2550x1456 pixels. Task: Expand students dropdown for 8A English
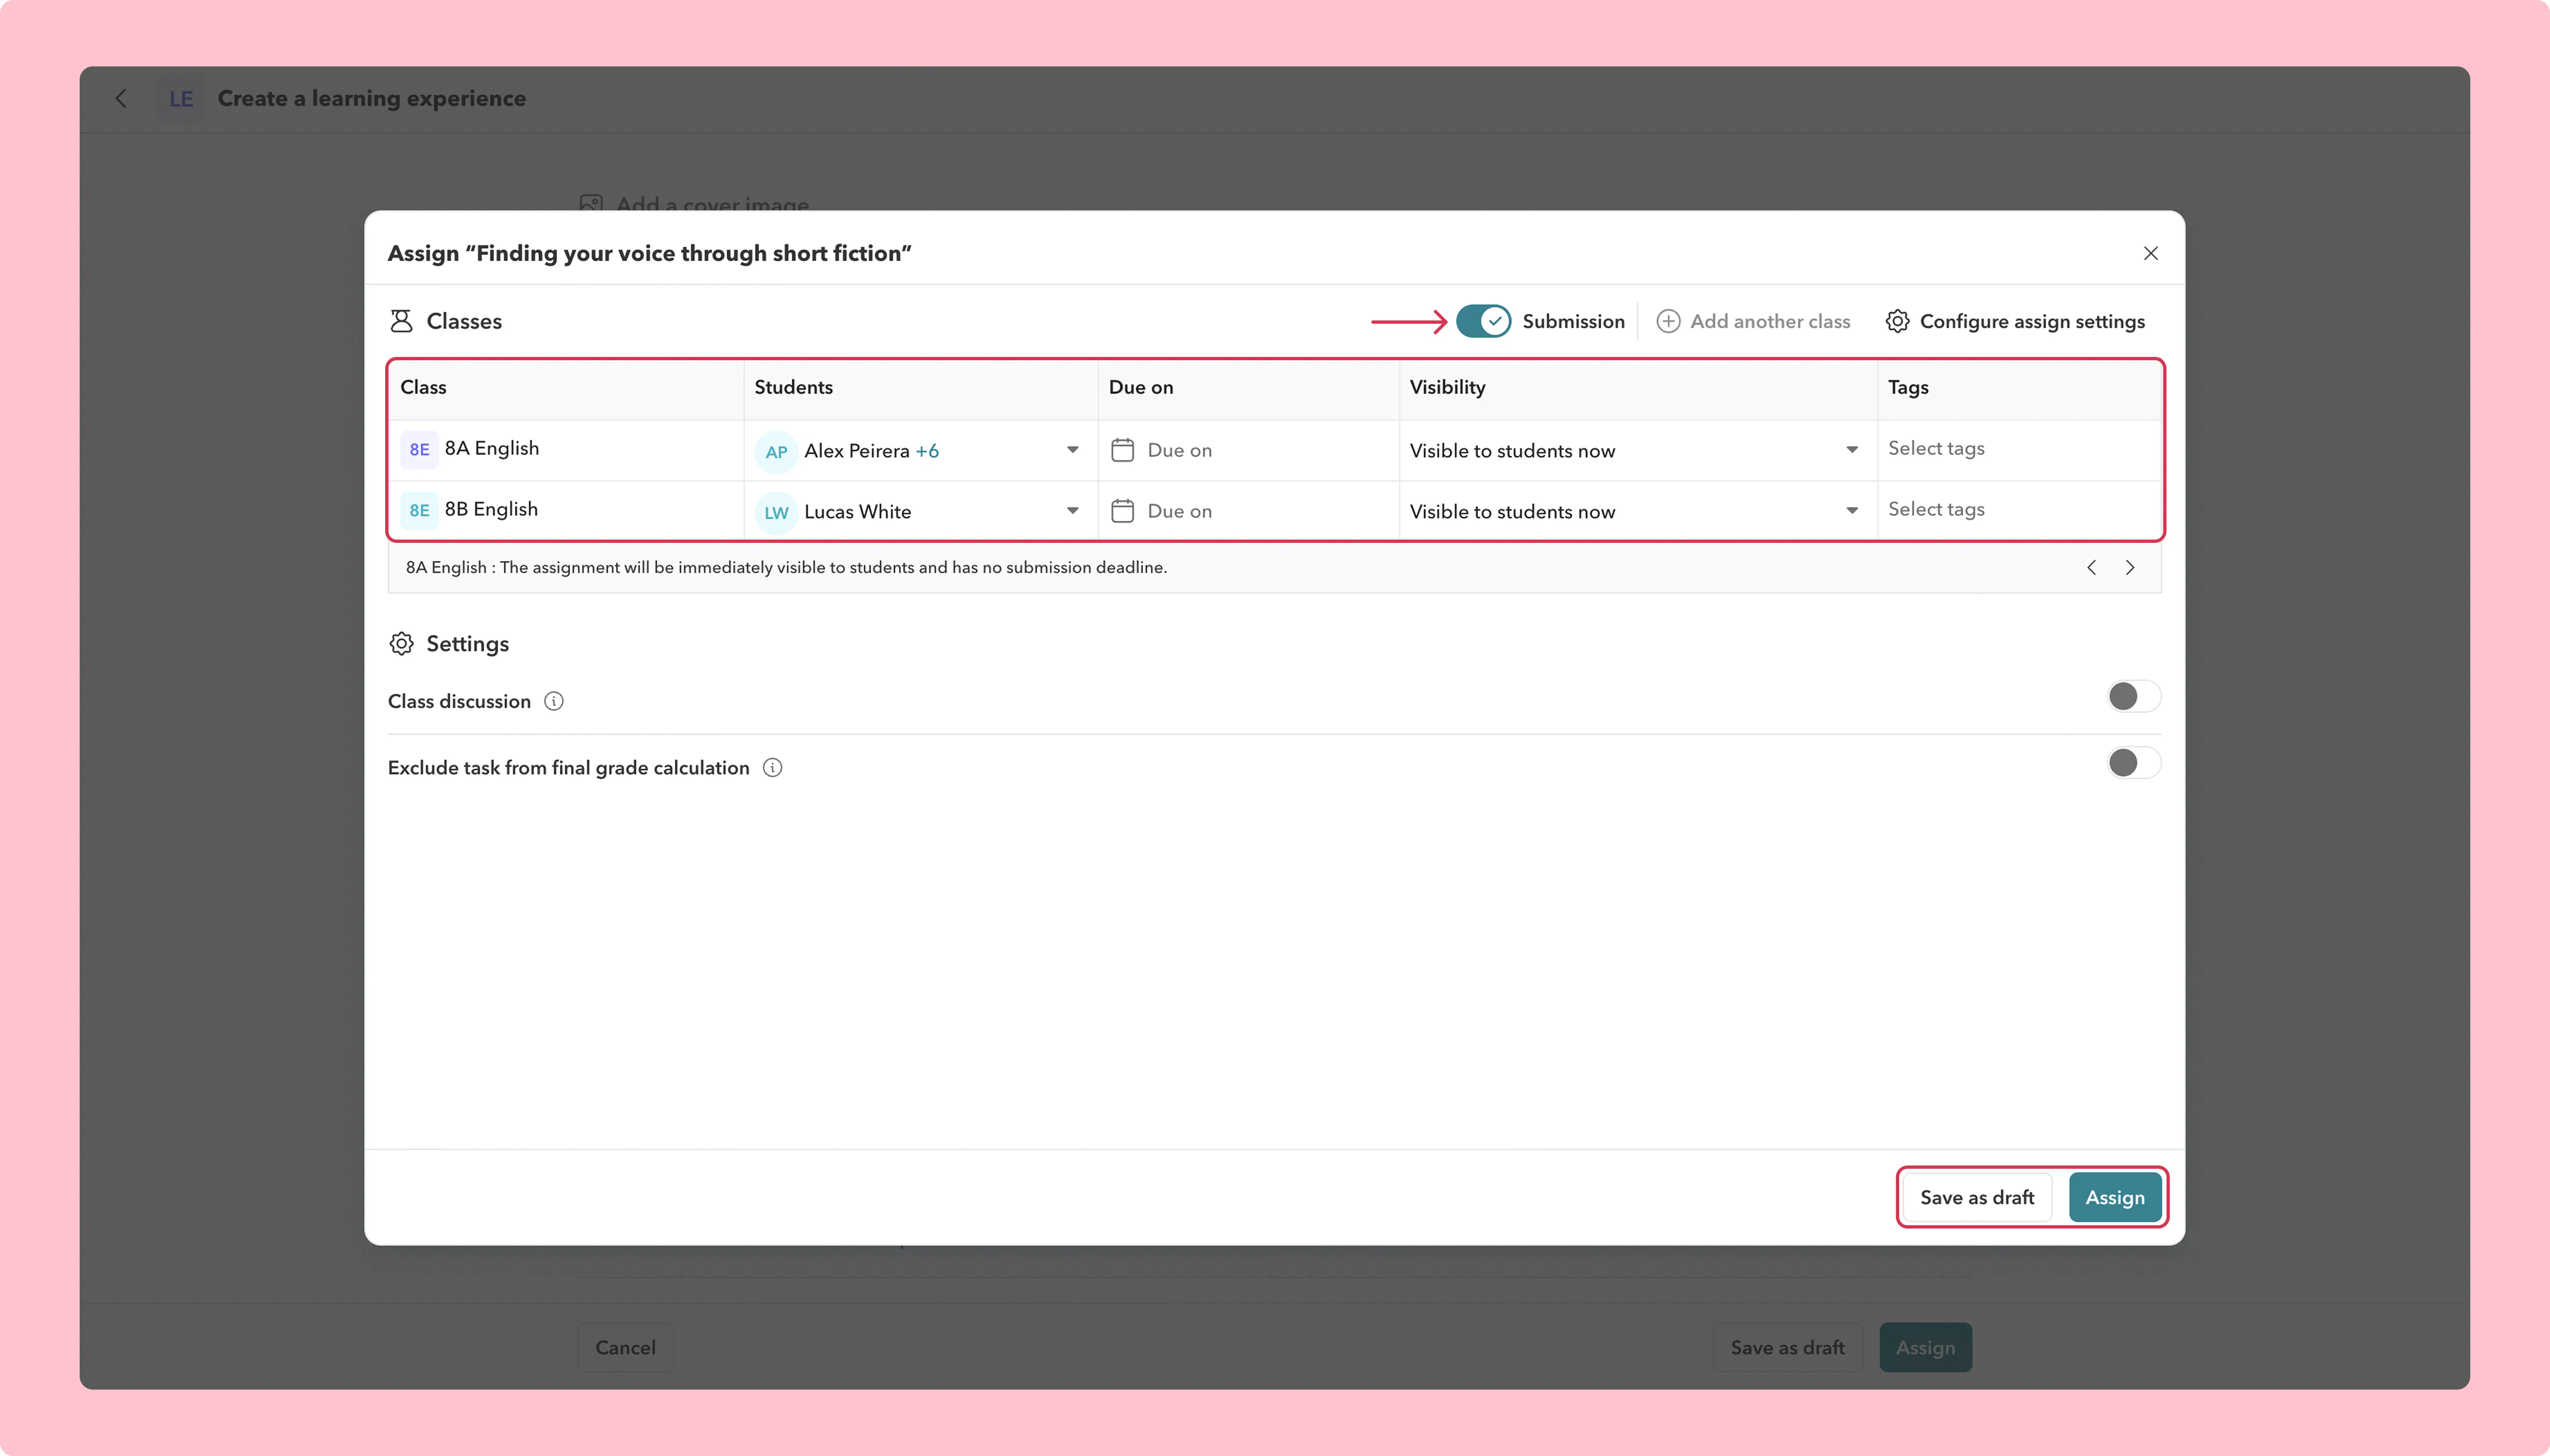click(1072, 450)
